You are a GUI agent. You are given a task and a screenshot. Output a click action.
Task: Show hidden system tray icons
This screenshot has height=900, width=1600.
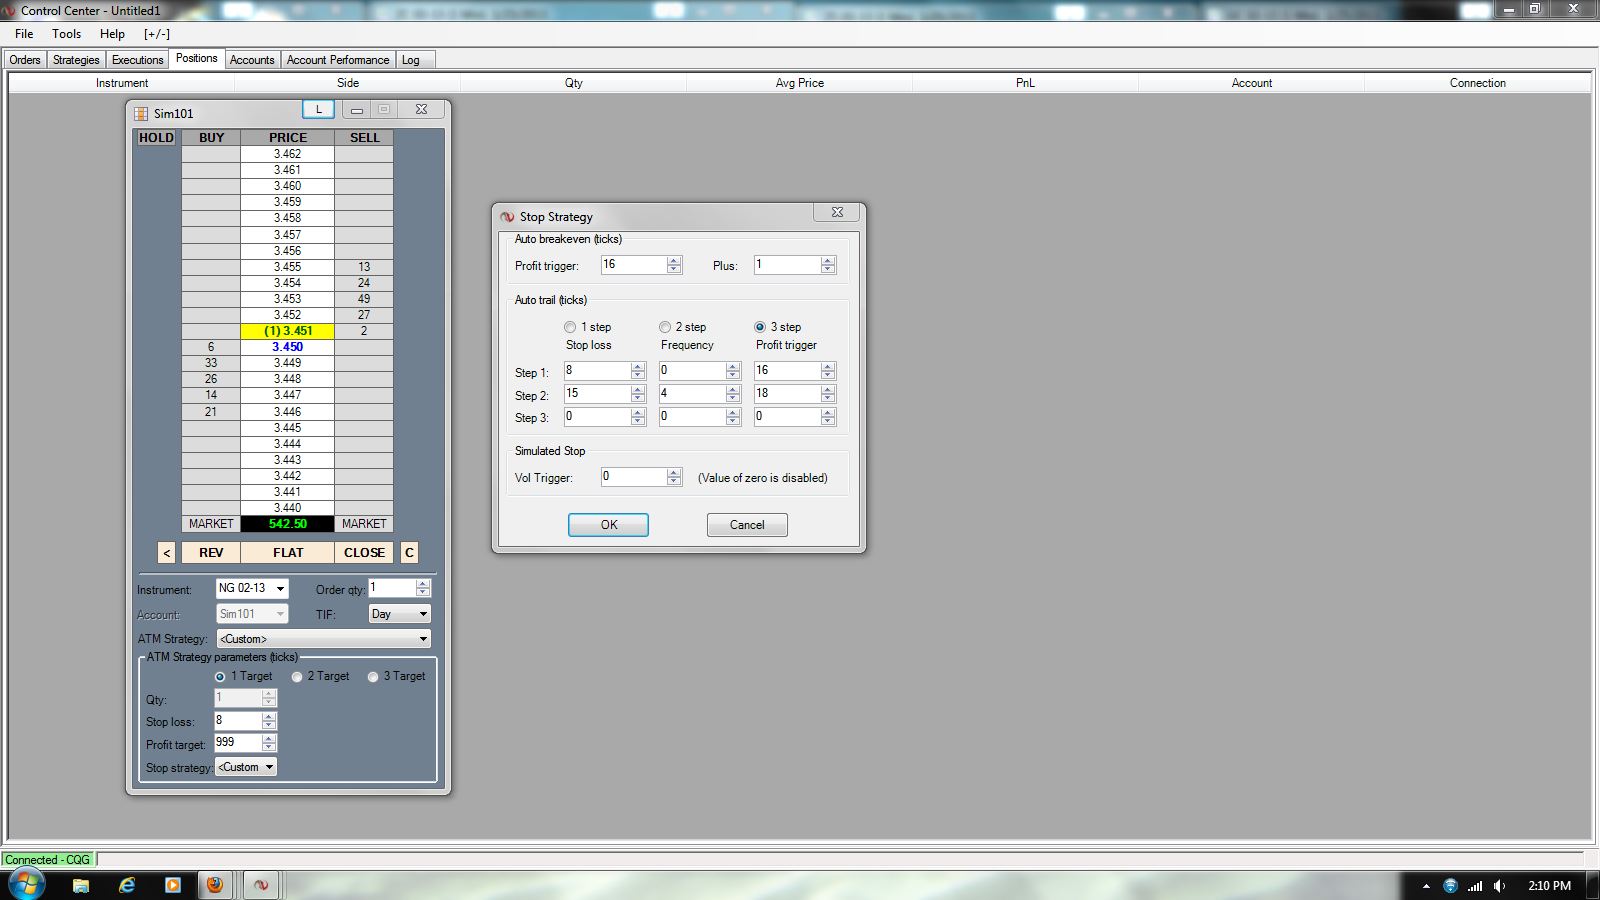(1426, 886)
